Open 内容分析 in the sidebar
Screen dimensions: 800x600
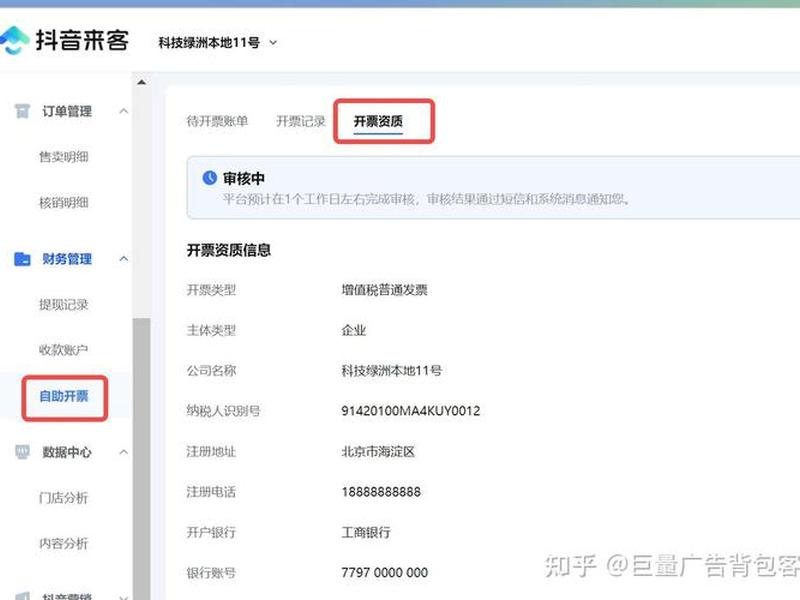coord(64,543)
